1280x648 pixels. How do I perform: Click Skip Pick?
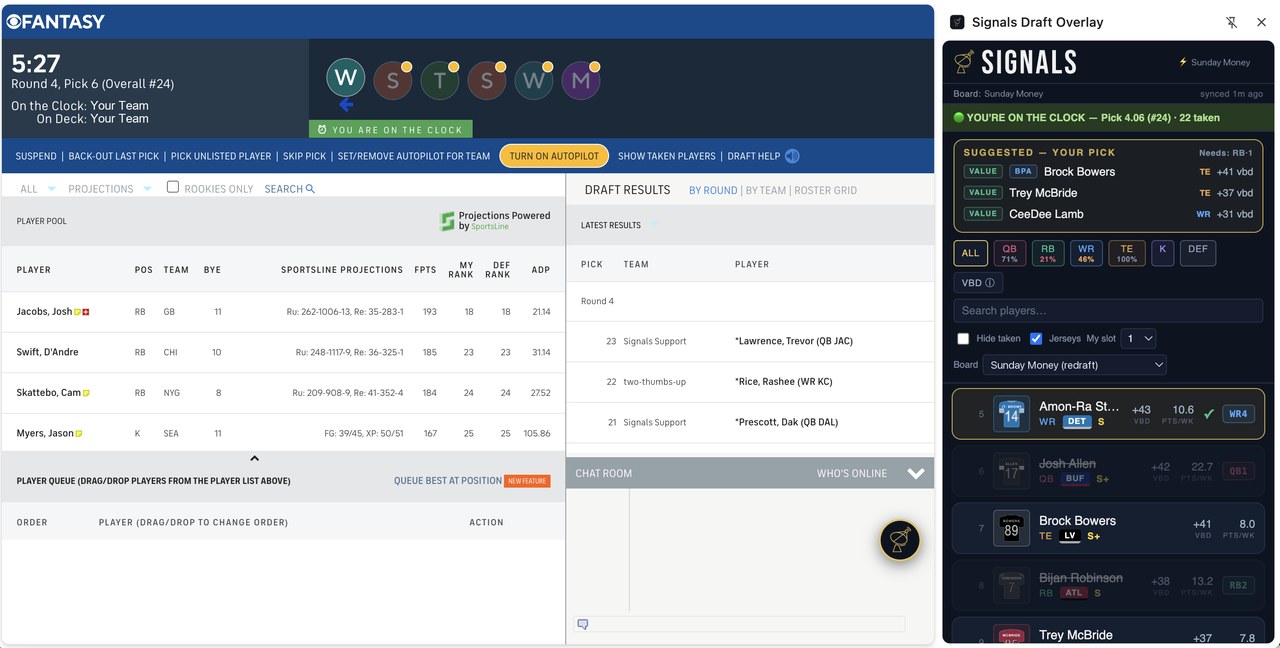tap(305, 156)
